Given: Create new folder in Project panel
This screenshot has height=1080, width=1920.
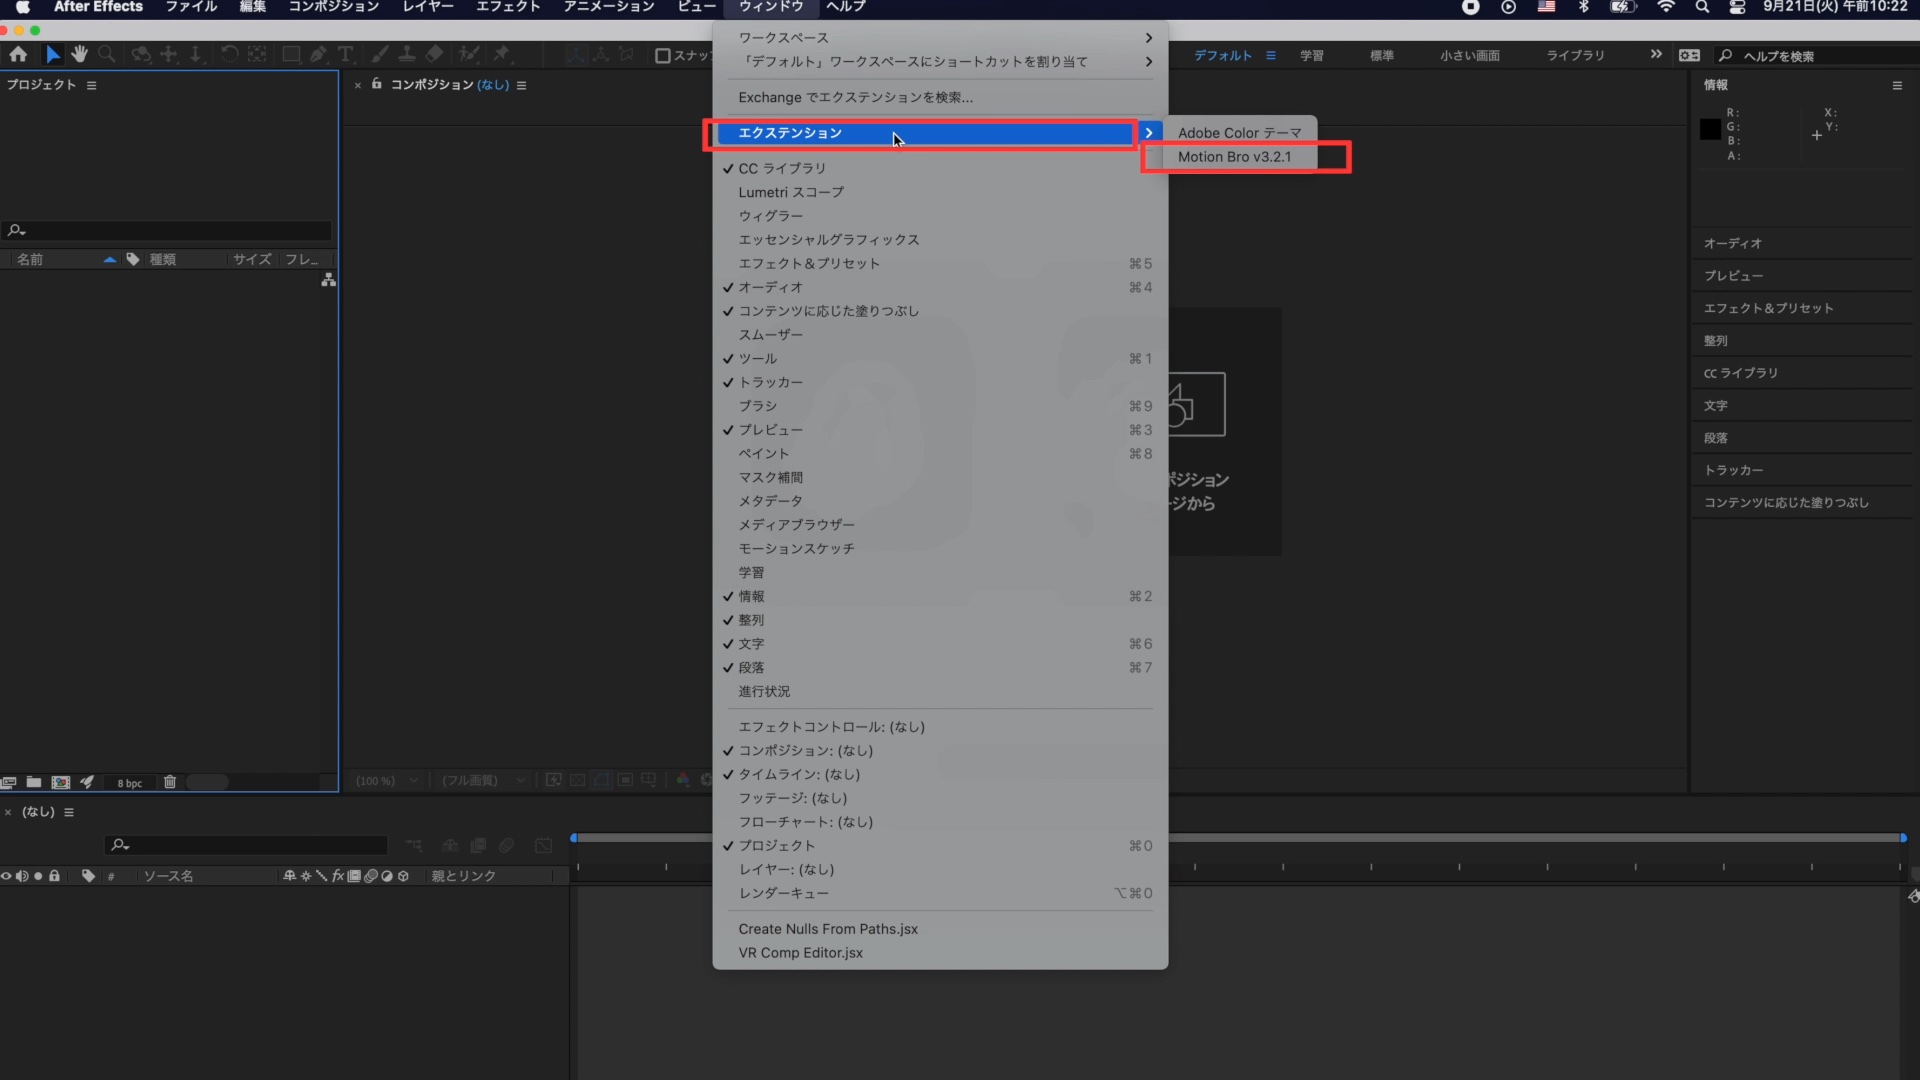Looking at the screenshot, I should point(34,782).
